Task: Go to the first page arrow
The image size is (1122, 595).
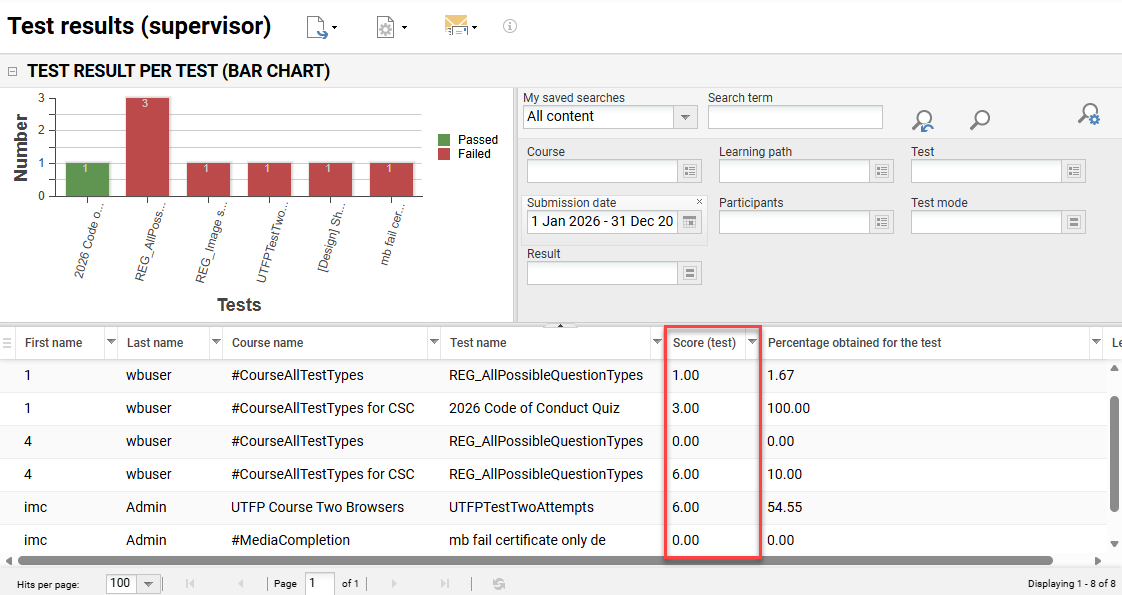Action: pyautogui.click(x=190, y=584)
